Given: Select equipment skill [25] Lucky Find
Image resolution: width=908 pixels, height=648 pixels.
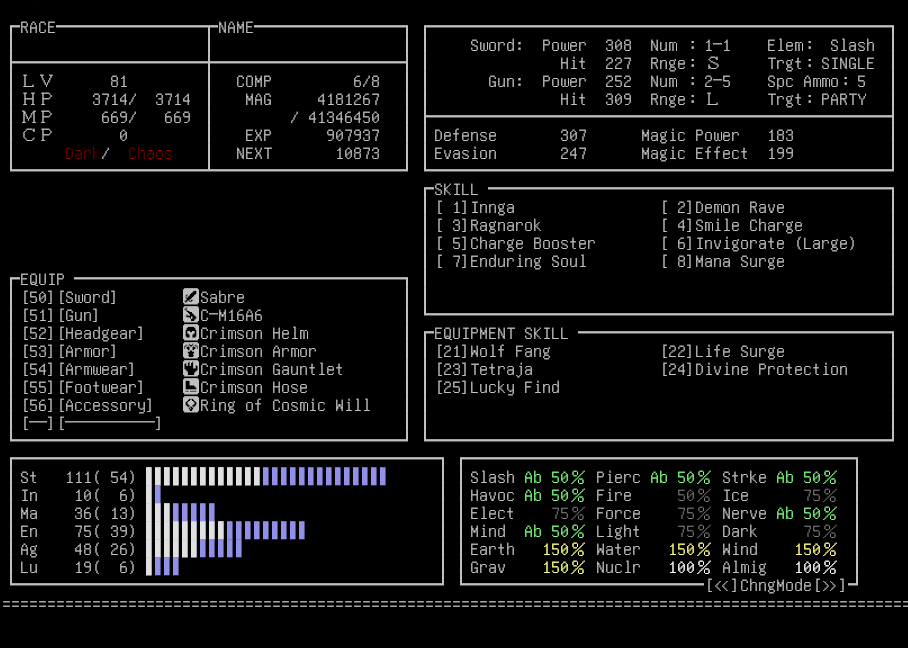Looking at the screenshot, I should pyautogui.click(x=498, y=387).
